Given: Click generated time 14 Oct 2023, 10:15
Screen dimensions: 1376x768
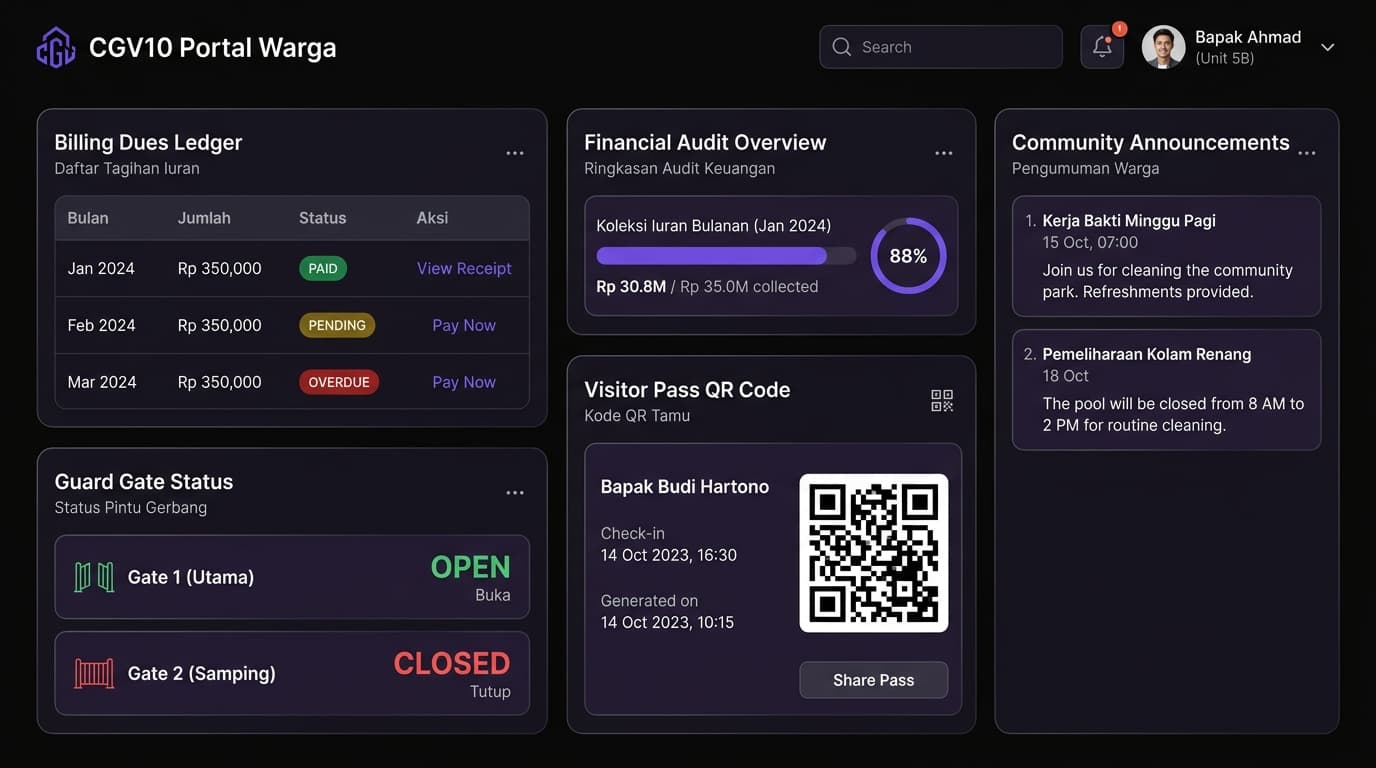Looking at the screenshot, I should pyautogui.click(x=667, y=622).
